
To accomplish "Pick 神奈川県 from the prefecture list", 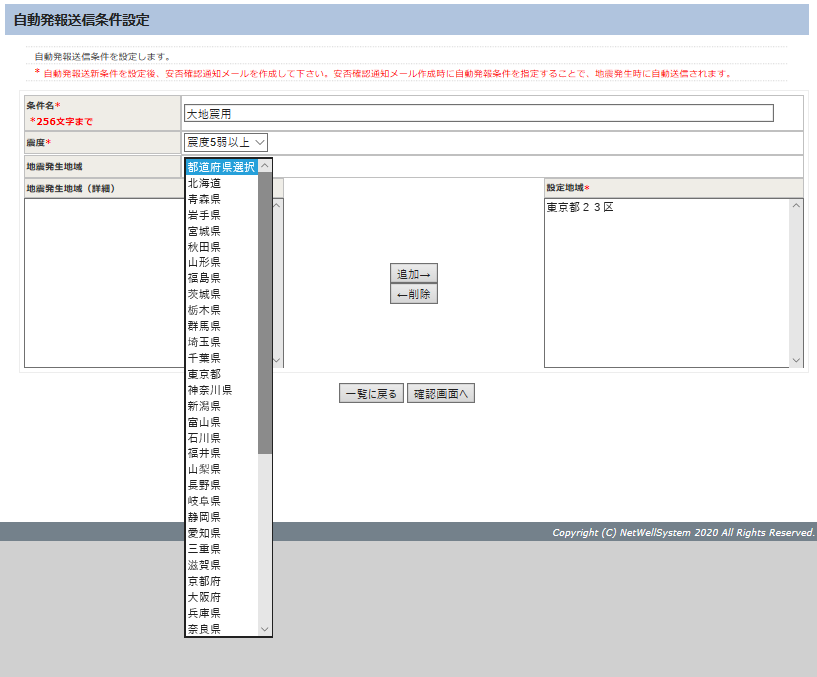I will pyautogui.click(x=210, y=390).
